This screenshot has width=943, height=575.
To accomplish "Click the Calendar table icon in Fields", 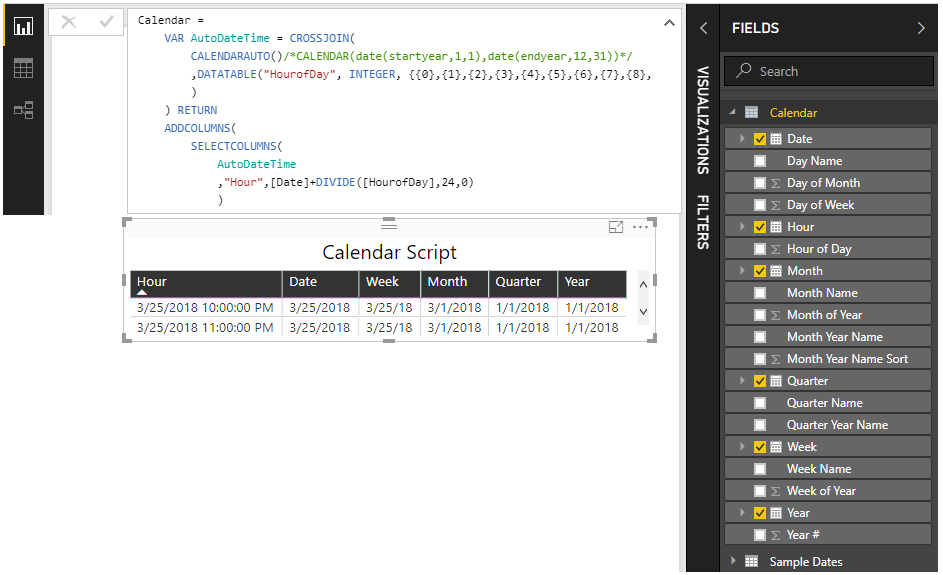I will pyautogui.click(x=752, y=112).
